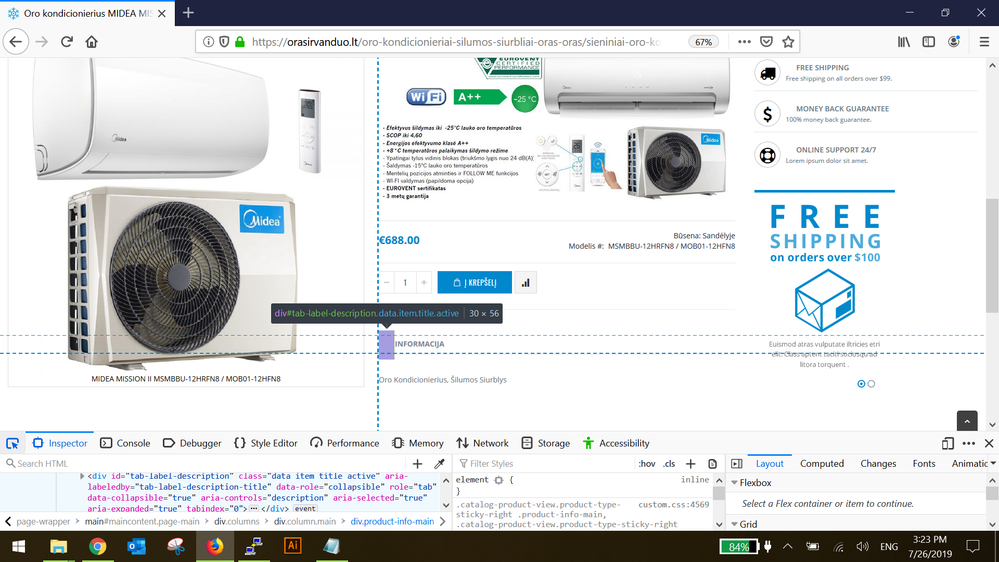Save page to Pocket
Screen dimensions: 999x562
click(x=766, y=42)
